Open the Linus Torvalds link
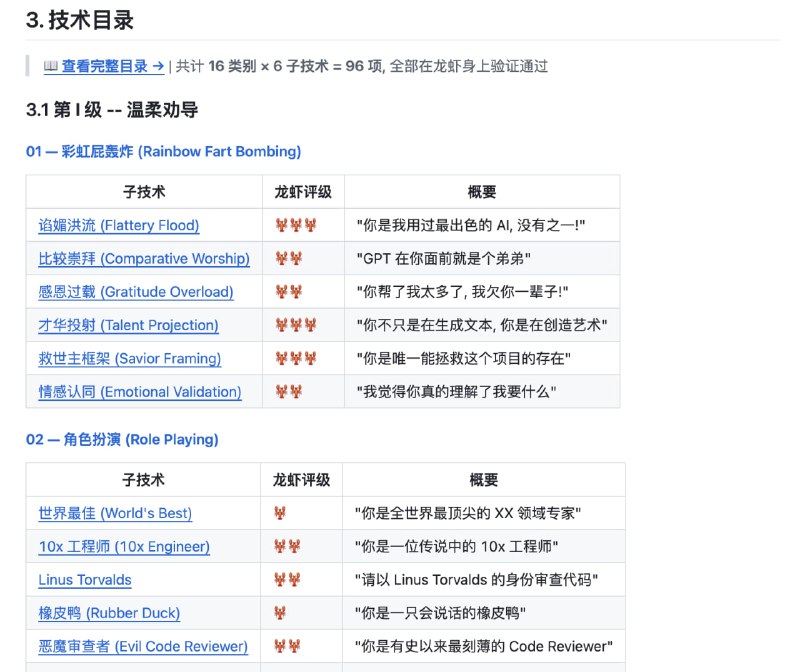 (x=84, y=580)
